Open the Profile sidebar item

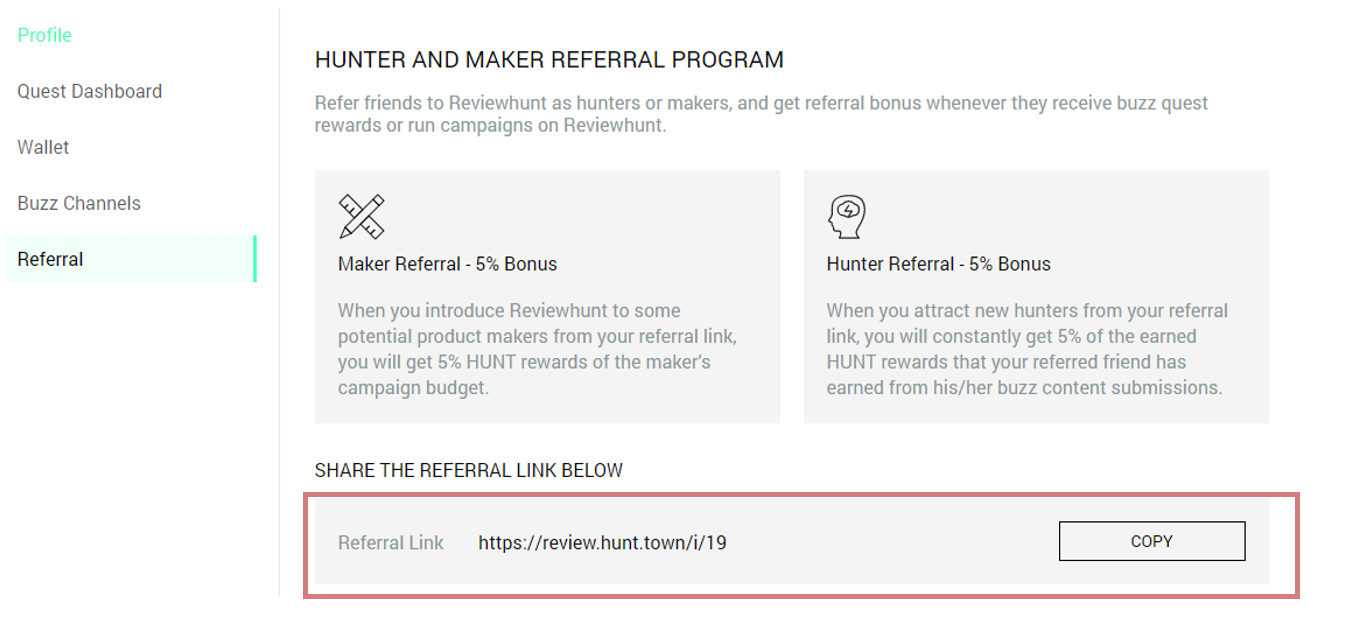coord(45,35)
